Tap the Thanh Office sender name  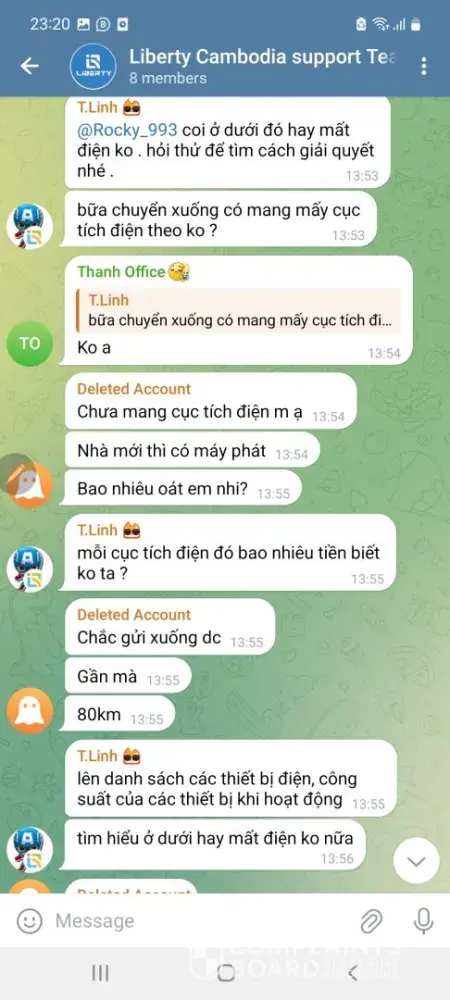[121, 272]
